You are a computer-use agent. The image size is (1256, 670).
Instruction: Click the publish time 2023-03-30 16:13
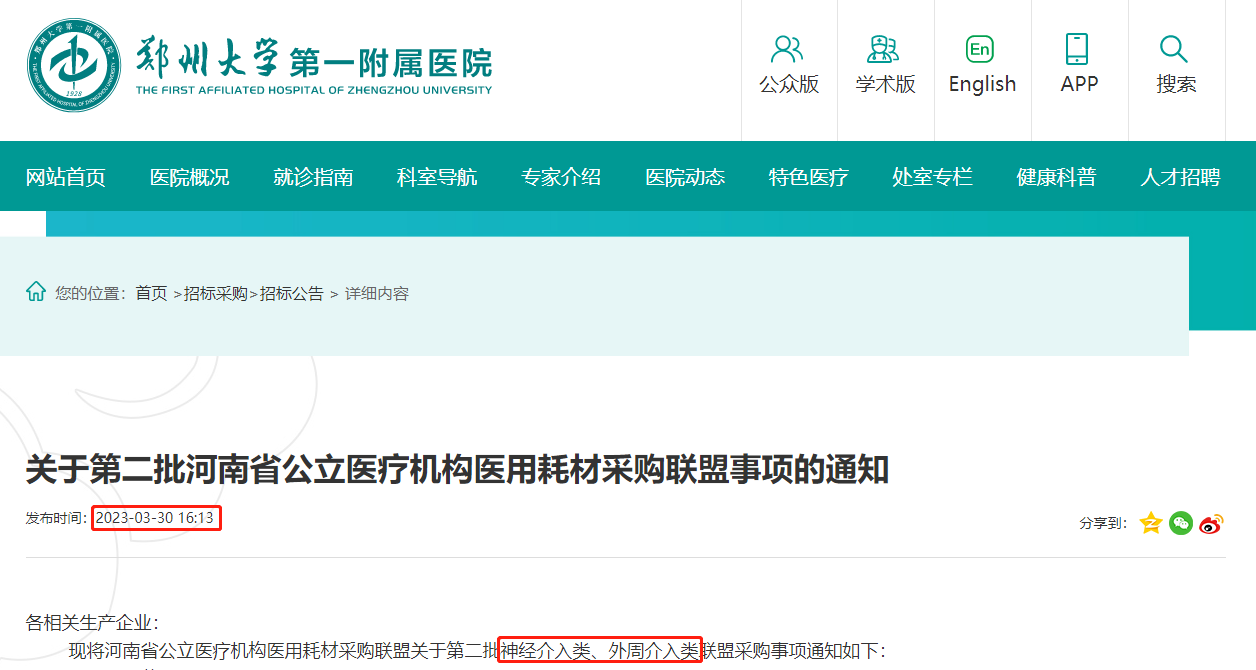pos(155,518)
